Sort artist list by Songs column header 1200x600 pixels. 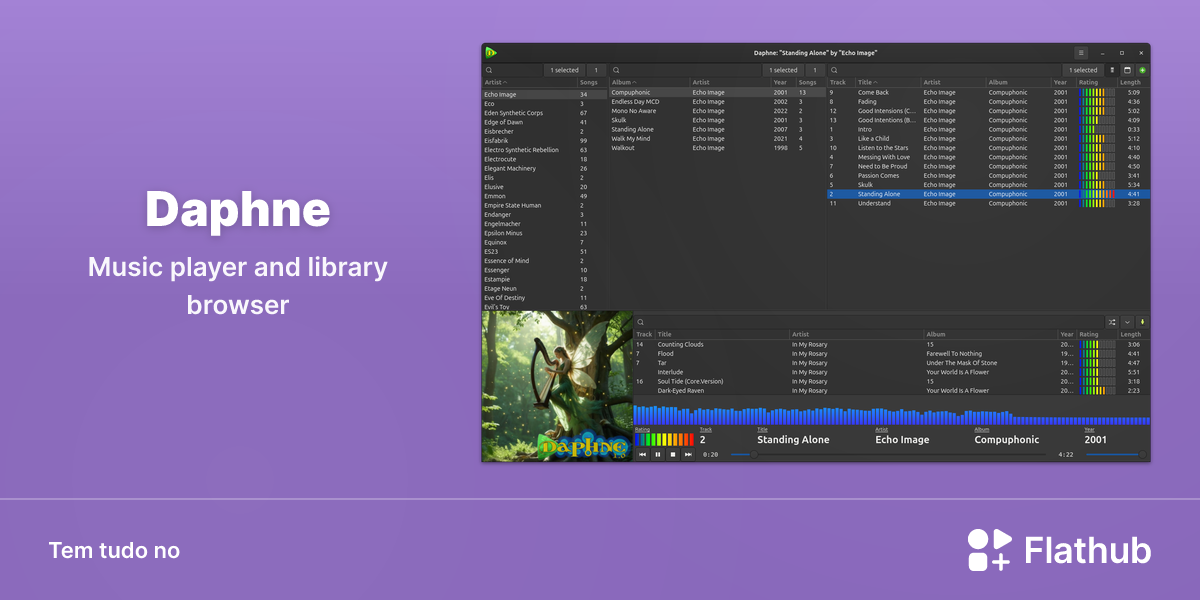(592, 82)
